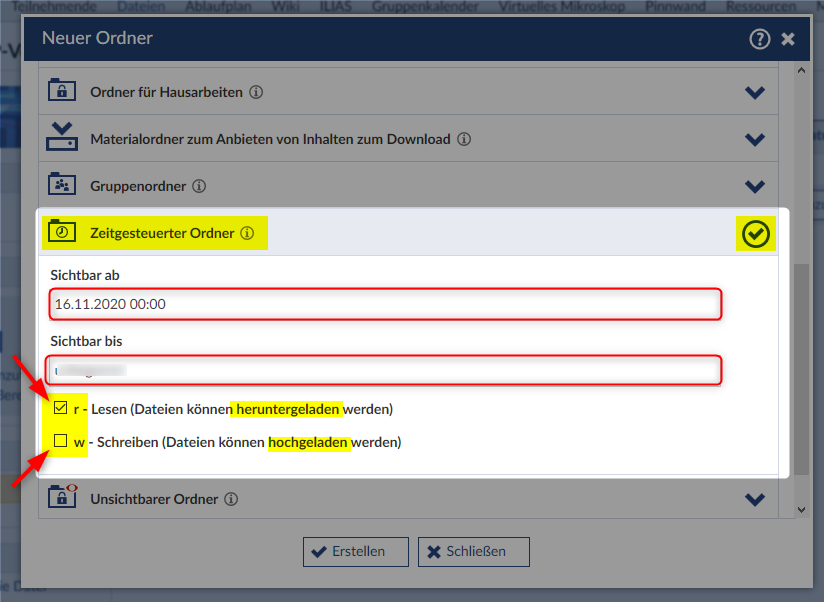Enable the w - Schreiben checkbox
Viewport: 824px width, 602px height.
click(61, 441)
